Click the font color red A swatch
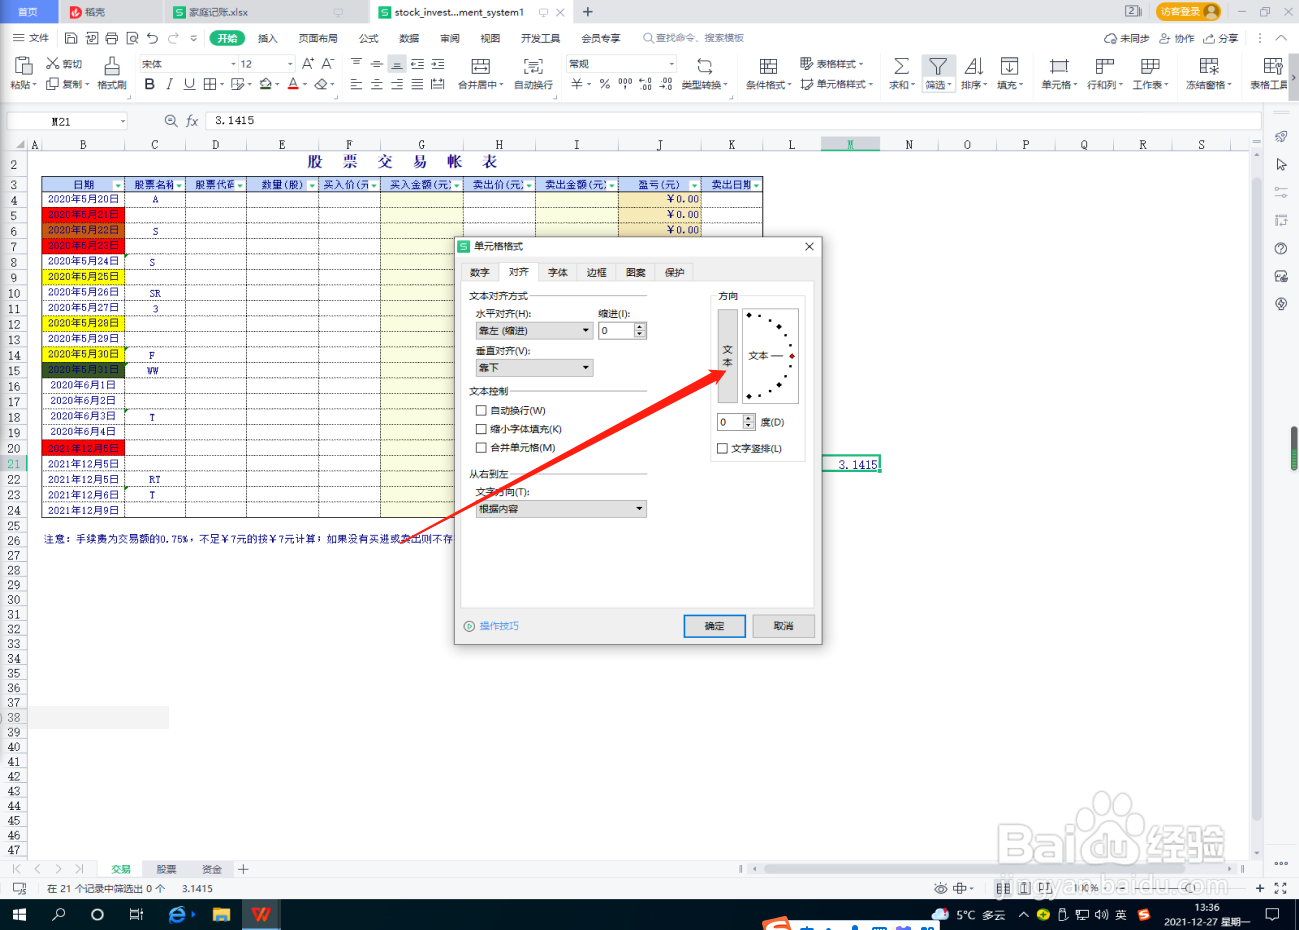This screenshot has width=1299, height=930. tap(293, 84)
